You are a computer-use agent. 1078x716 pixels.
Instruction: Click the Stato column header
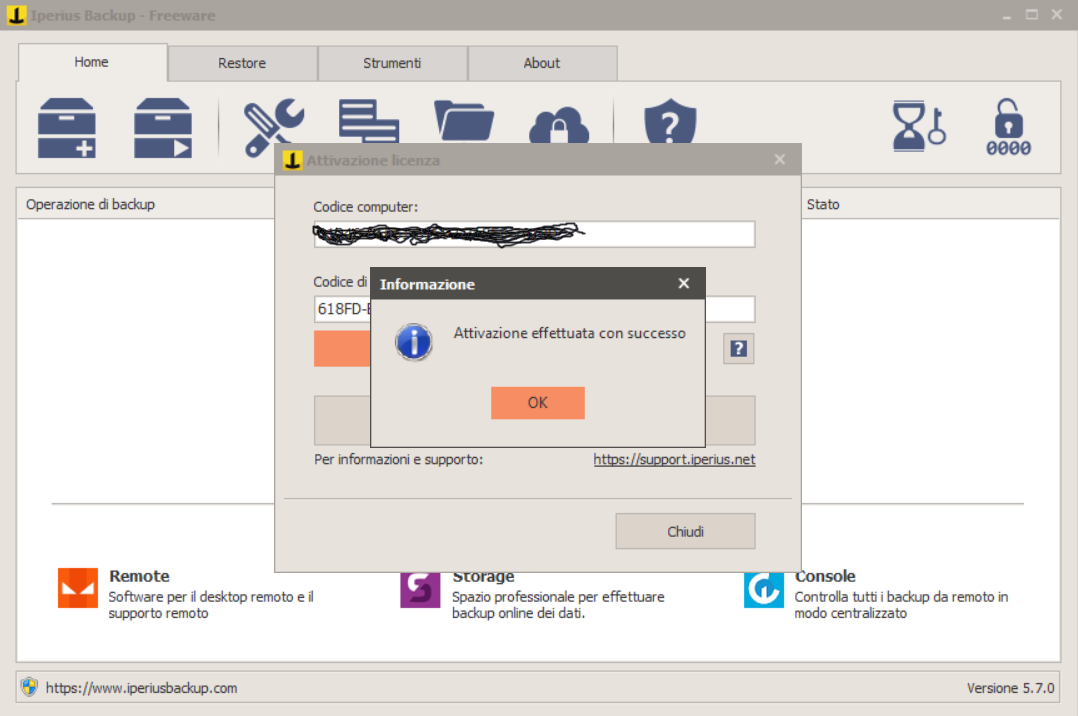[823, 204]
